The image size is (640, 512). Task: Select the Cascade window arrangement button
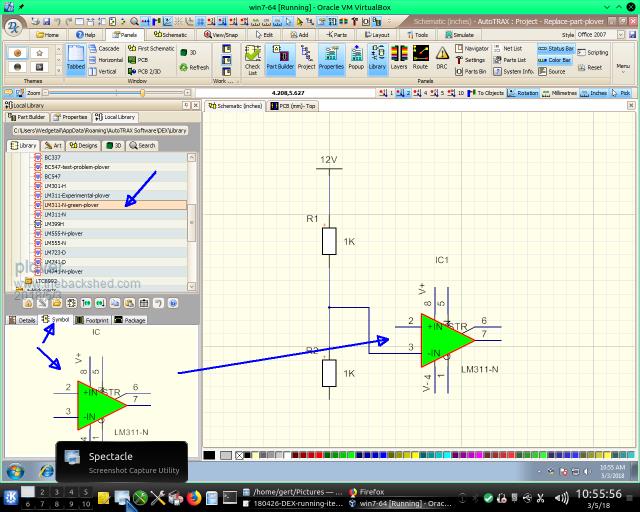coord(104,48)
